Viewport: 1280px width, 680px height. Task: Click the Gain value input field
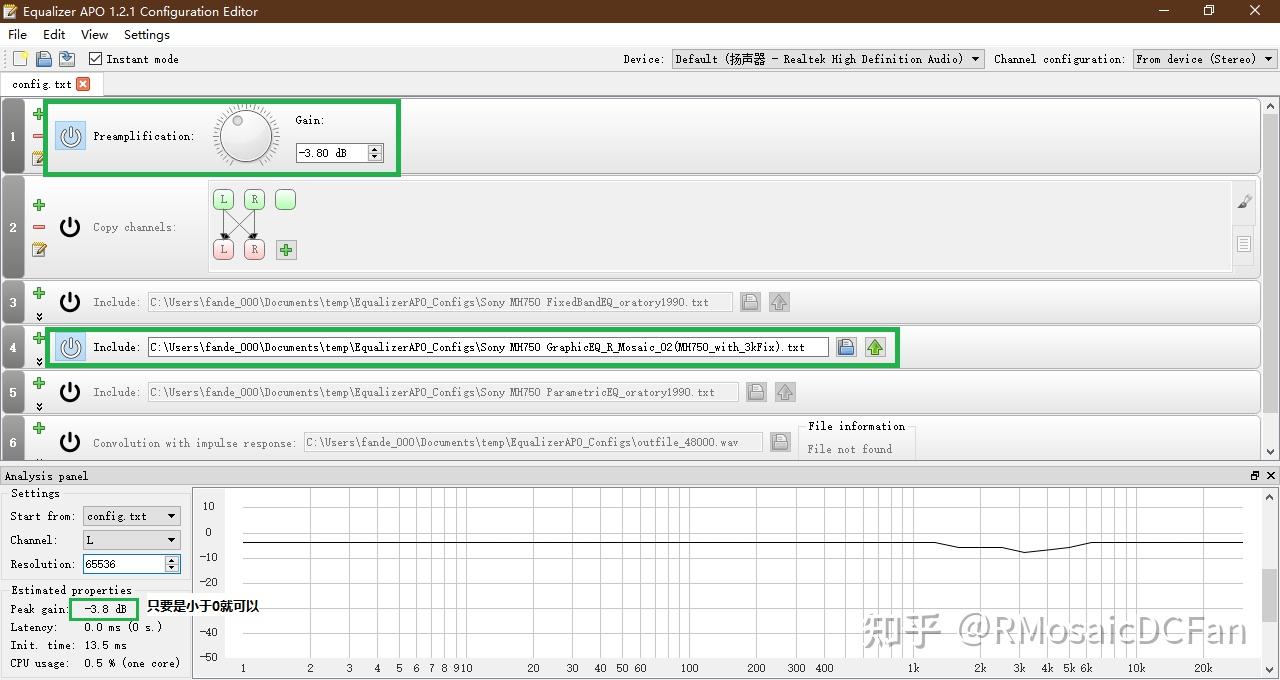[330, 152]
